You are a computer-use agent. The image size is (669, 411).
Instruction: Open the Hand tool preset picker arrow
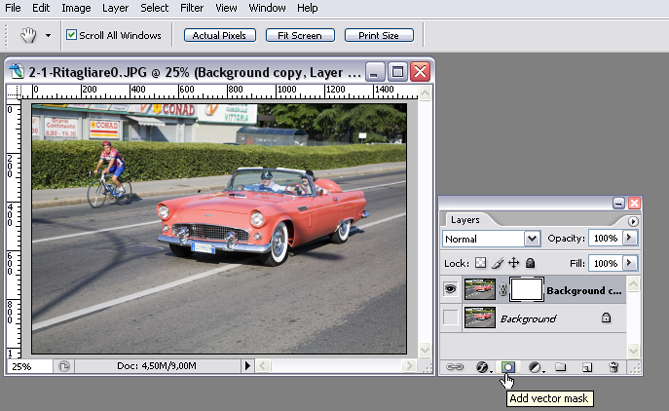pos(48,36)
